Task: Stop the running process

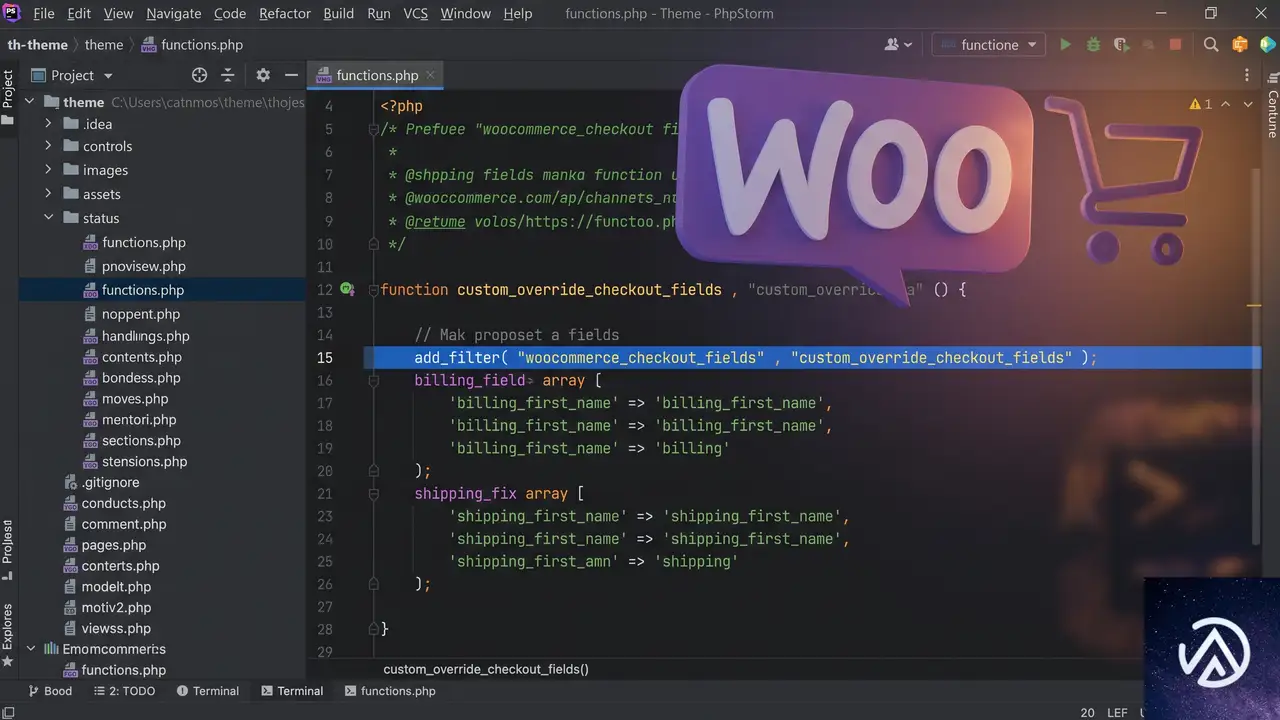Action: (1176, 45)
